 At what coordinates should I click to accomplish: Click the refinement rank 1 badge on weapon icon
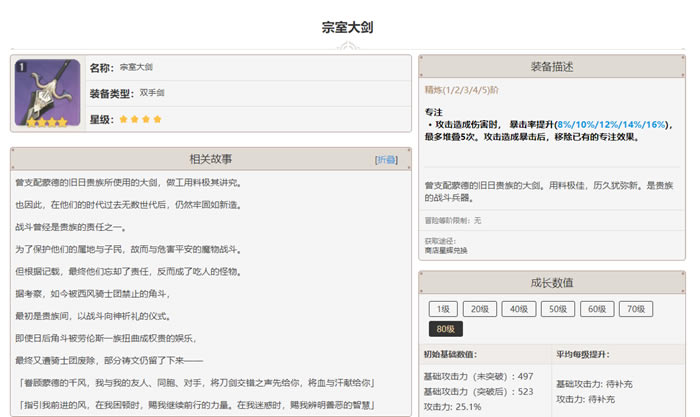(x=22, y=68)
